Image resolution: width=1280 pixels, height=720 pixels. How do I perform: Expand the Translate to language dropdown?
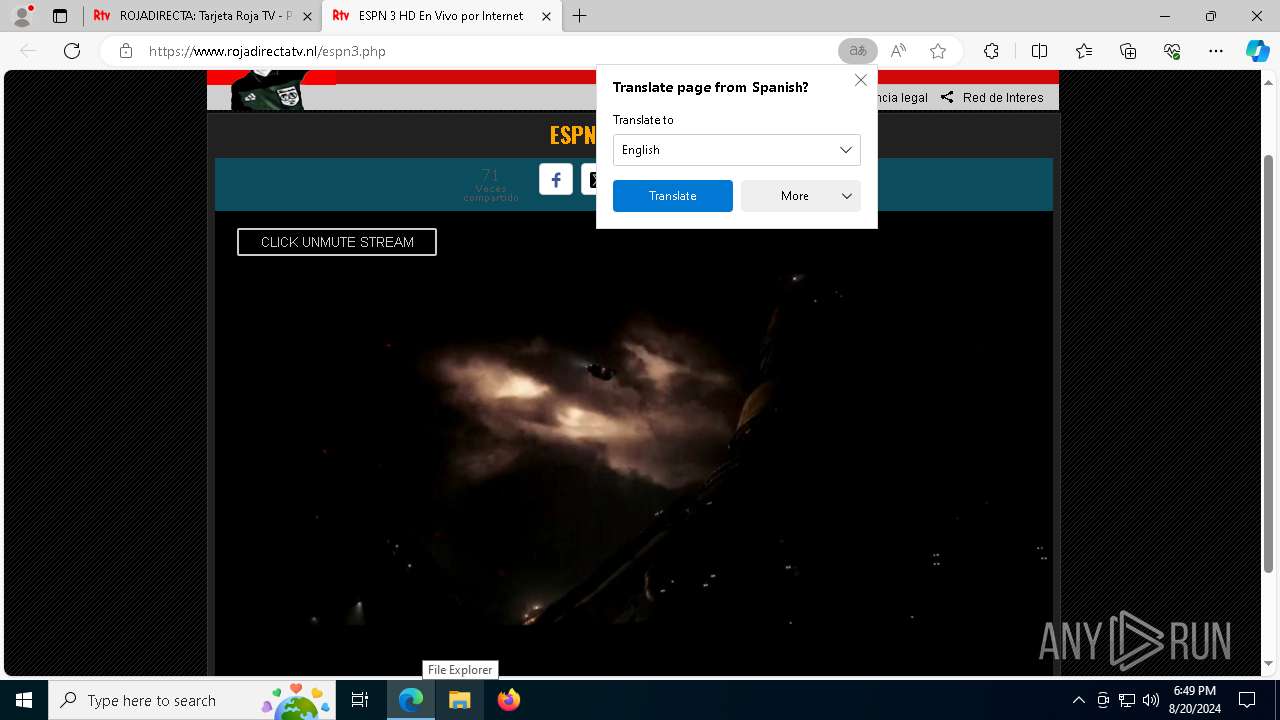737,150
